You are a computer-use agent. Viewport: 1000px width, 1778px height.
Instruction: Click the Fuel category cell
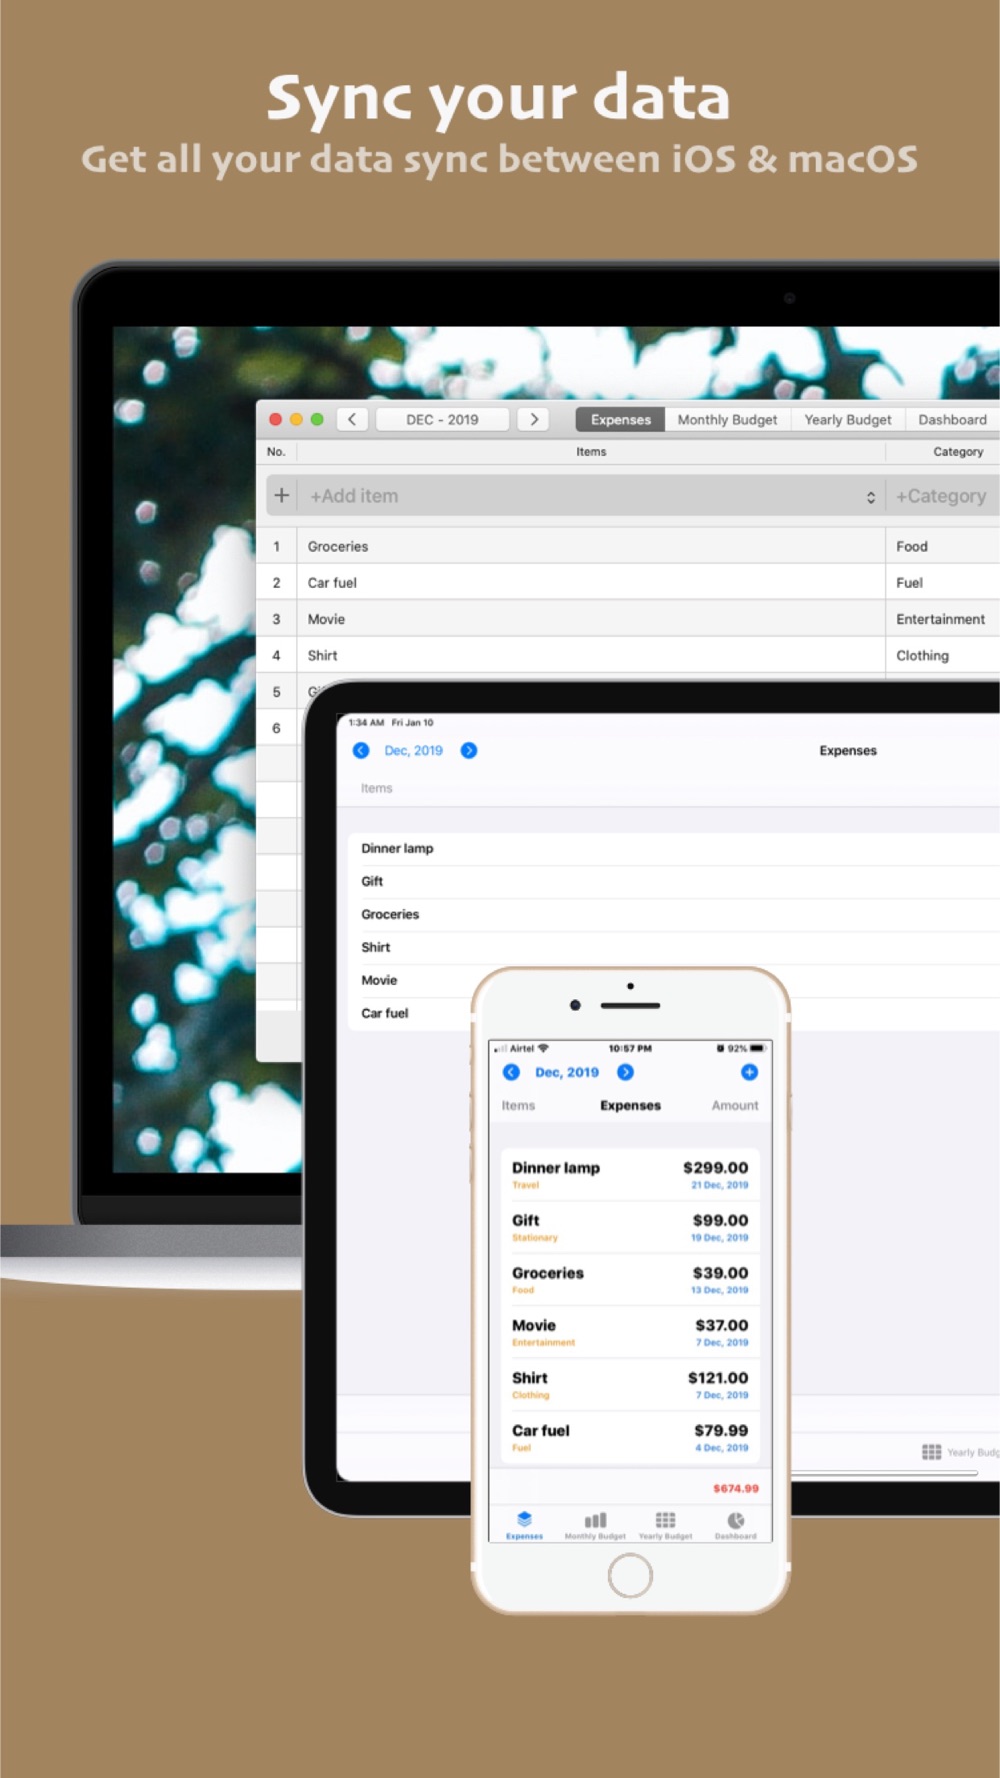pyautogui.click(x=942, y=582)
